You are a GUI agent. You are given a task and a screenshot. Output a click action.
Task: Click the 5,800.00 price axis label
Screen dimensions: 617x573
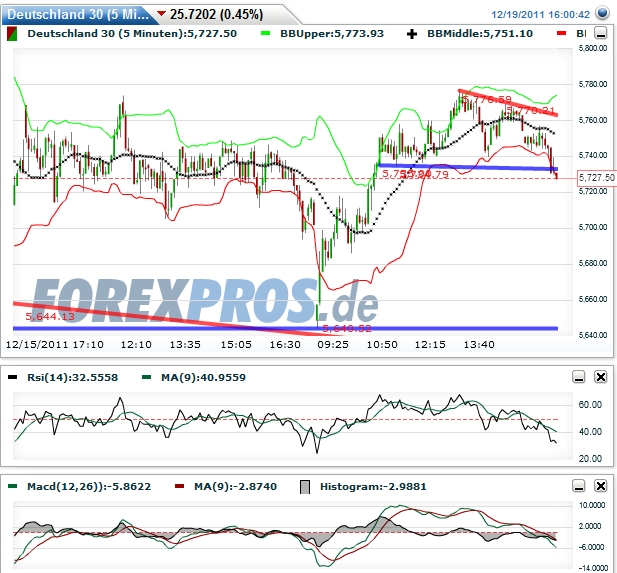point(593,48)
